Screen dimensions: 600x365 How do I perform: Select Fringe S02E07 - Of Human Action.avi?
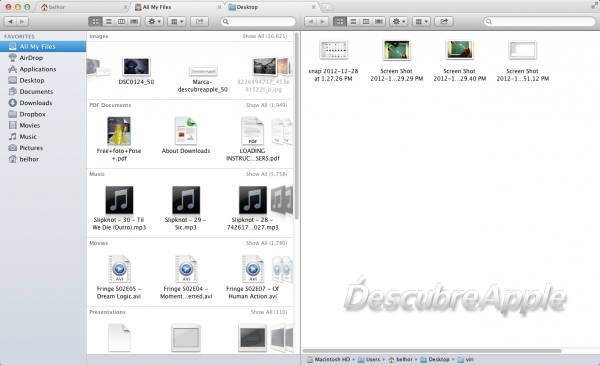tap(253, 277)
